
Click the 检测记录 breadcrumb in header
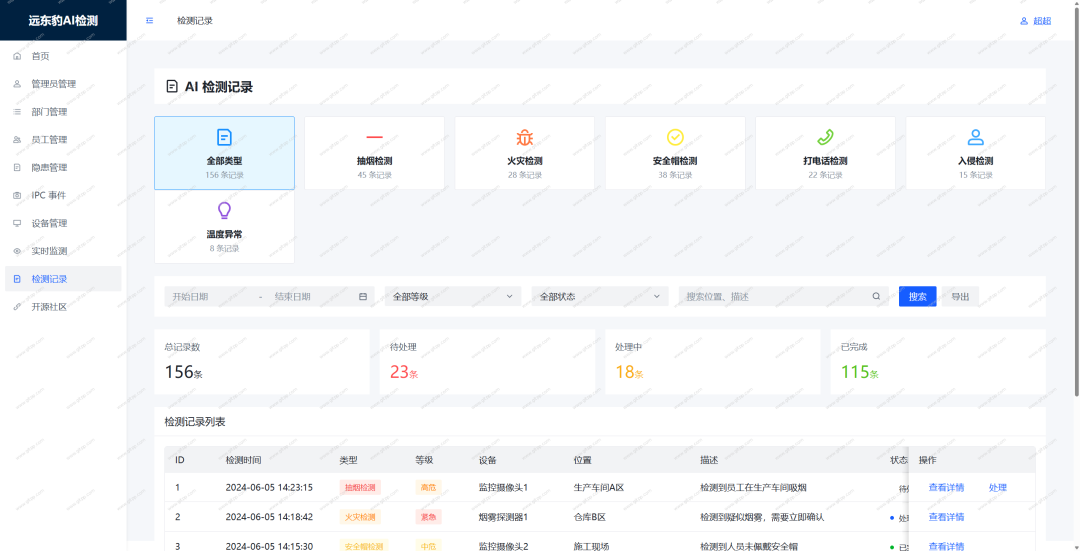[x=195, y=21]
